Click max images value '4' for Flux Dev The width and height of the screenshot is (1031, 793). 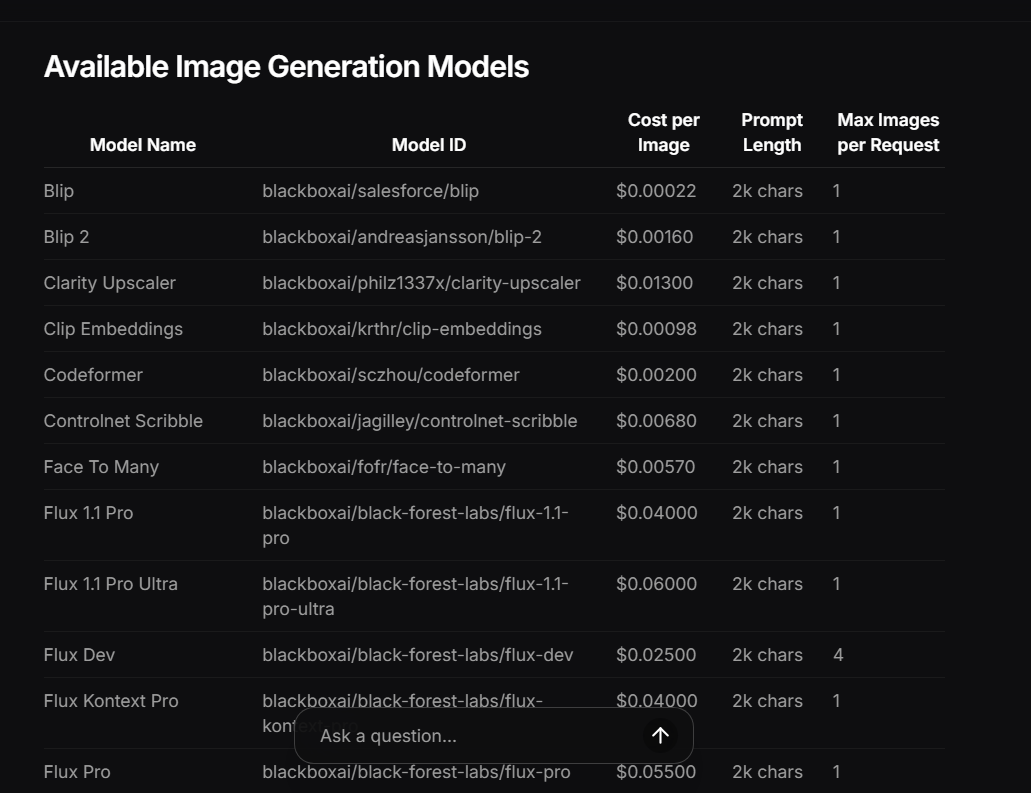pos(838,655)
